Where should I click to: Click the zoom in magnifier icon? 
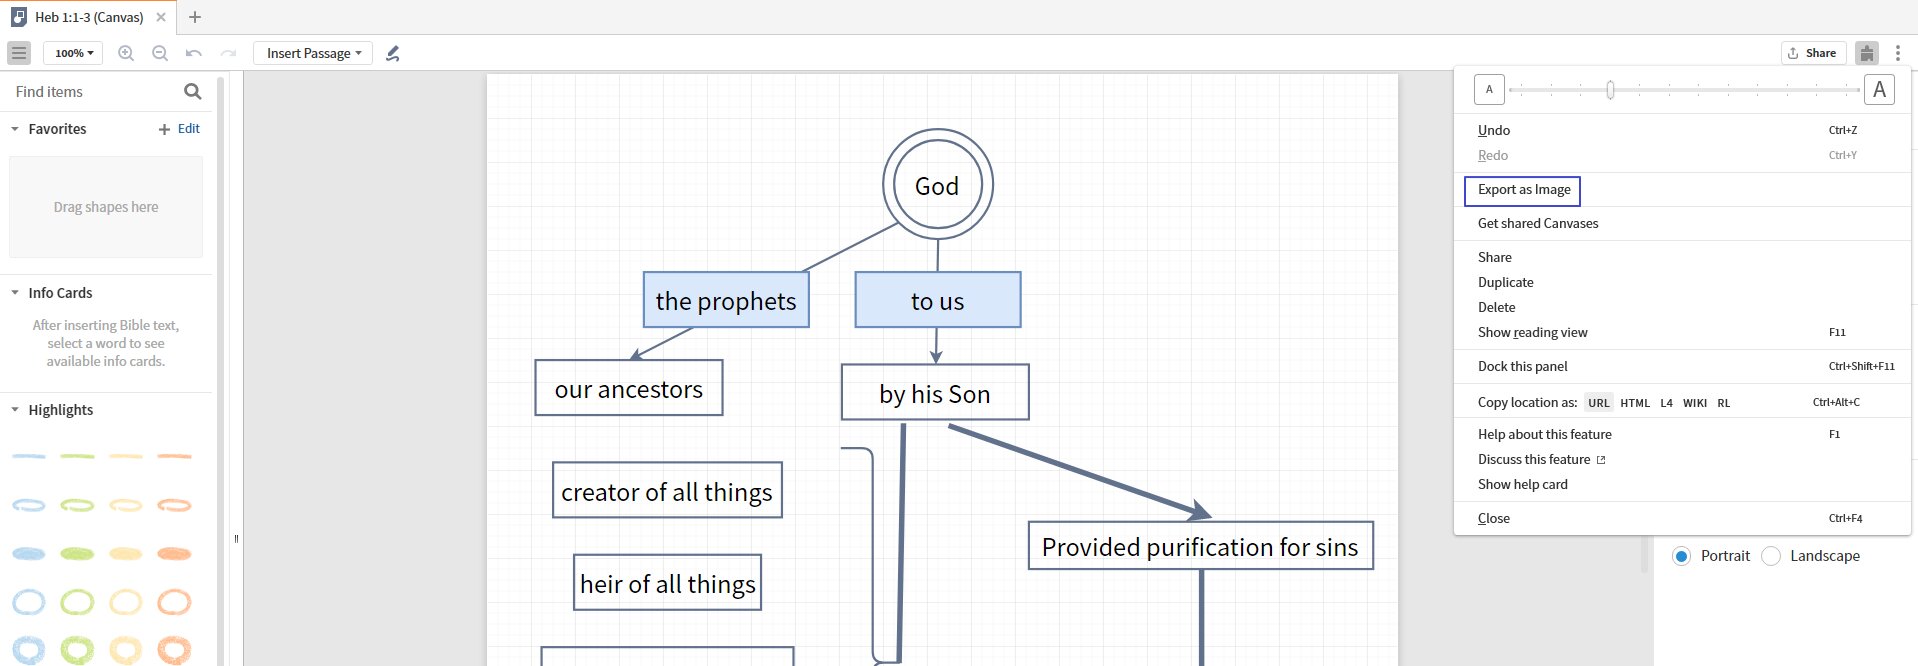pos(126,53)
